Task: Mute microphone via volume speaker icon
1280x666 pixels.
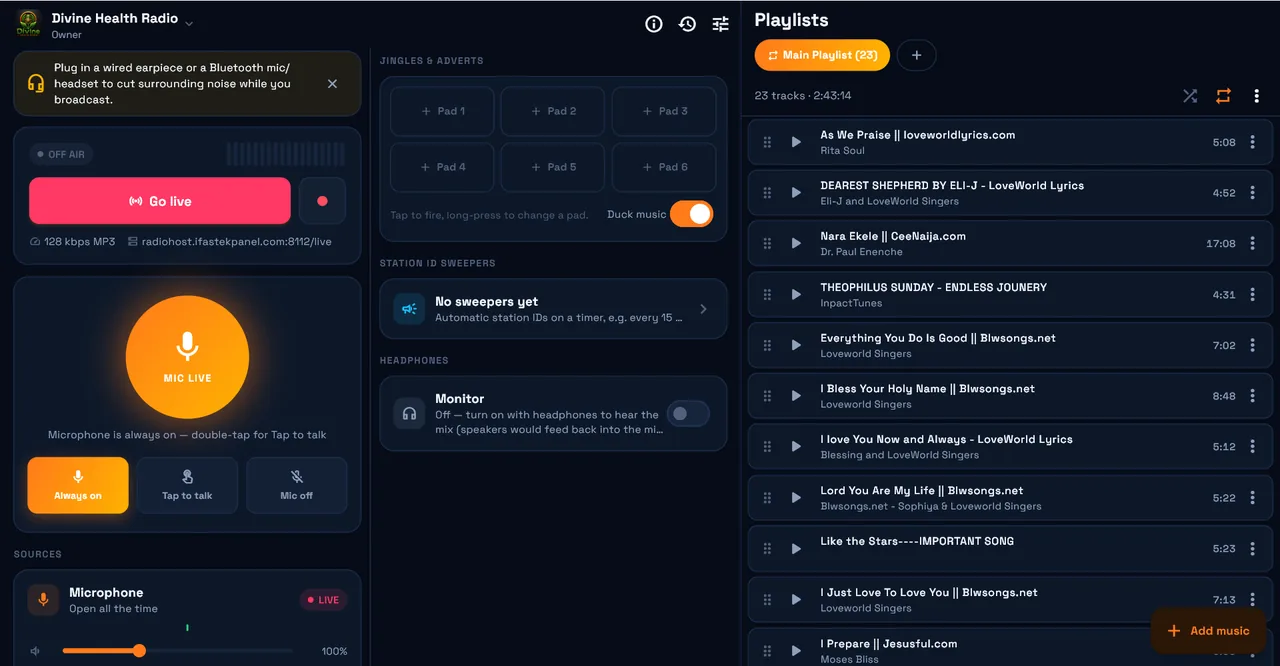Action: pyautogui.click(x=35, y=651)
